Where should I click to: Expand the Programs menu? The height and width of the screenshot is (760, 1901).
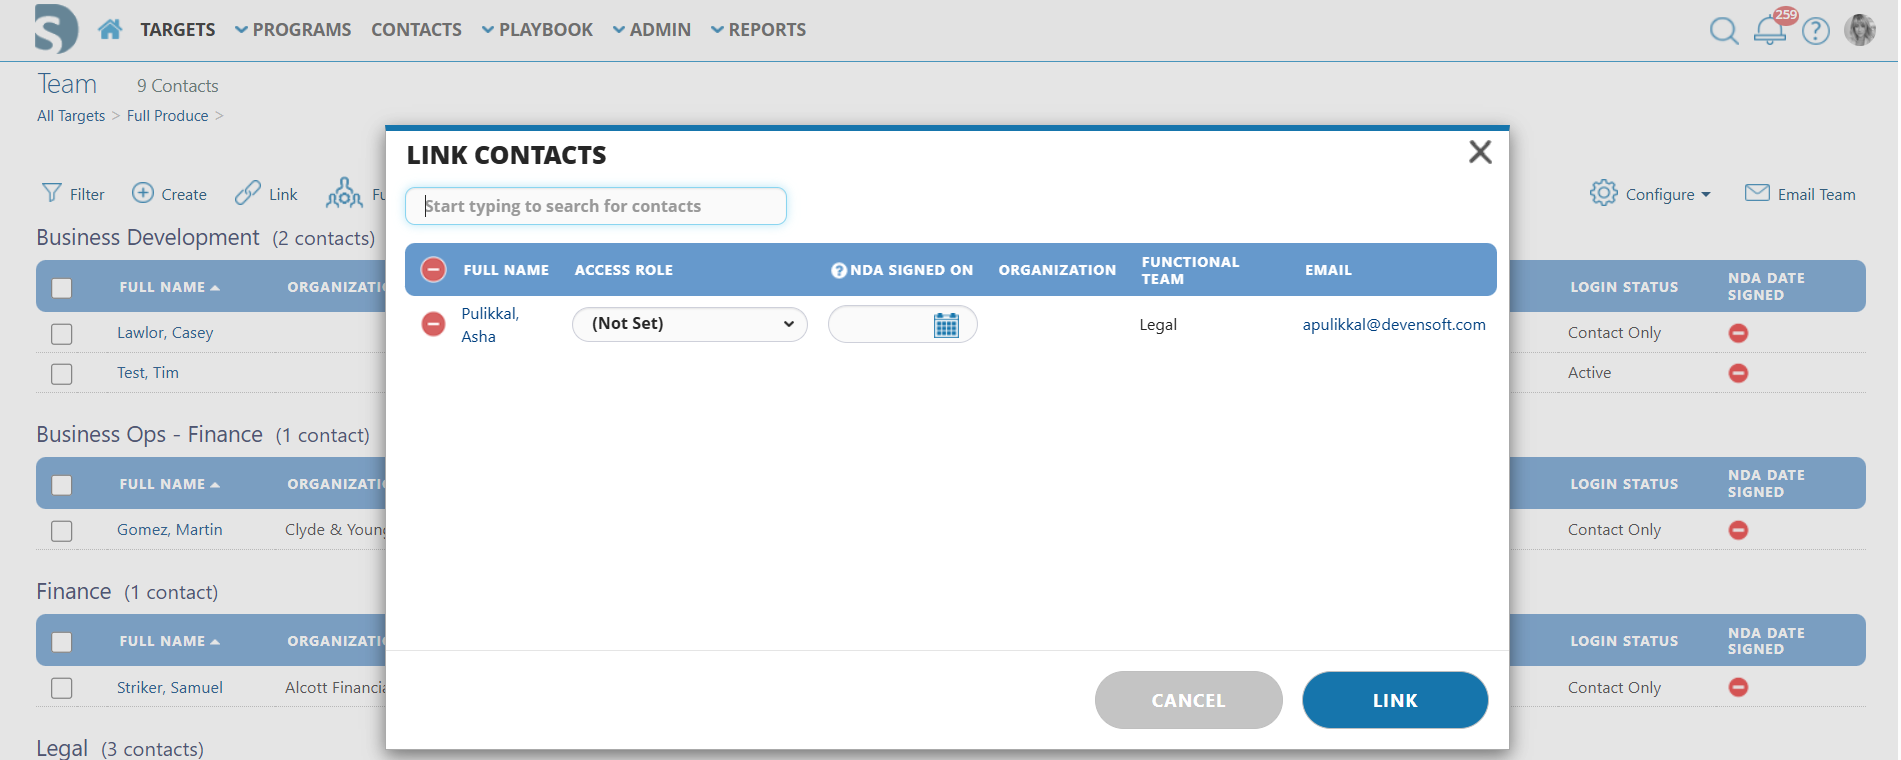(293, 30)
